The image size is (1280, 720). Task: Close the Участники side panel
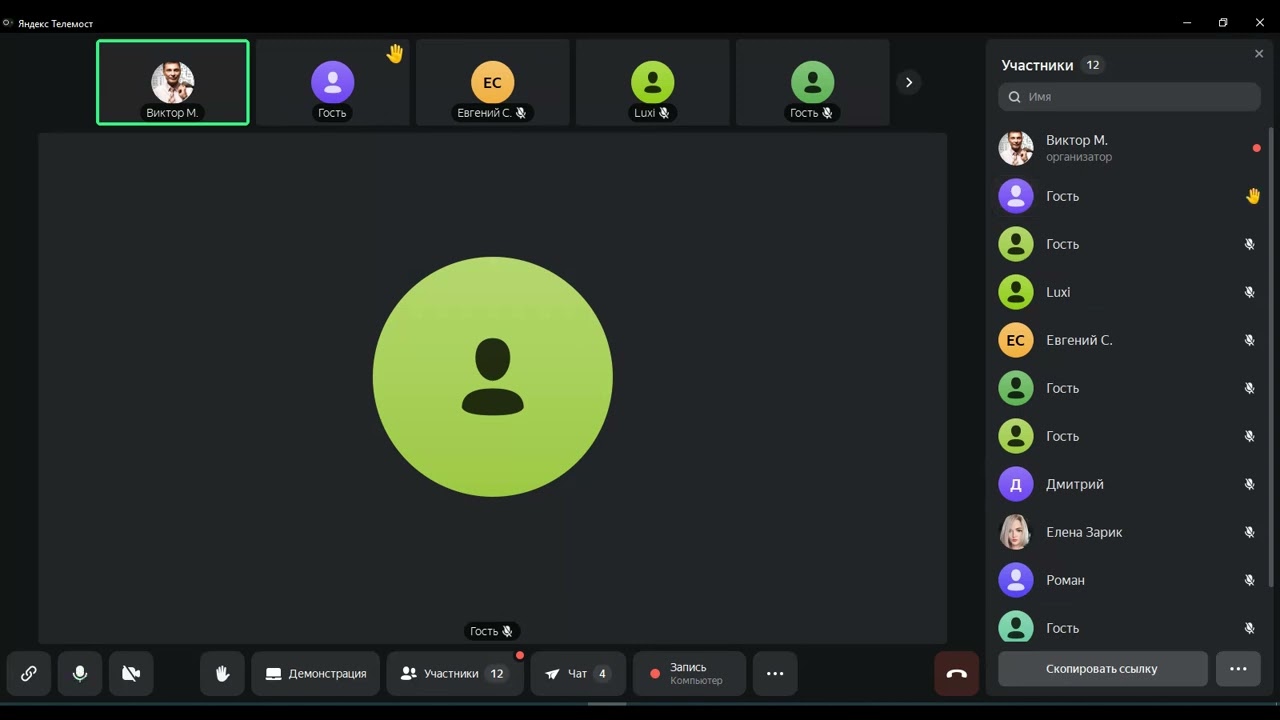(x=1259, y=54)
